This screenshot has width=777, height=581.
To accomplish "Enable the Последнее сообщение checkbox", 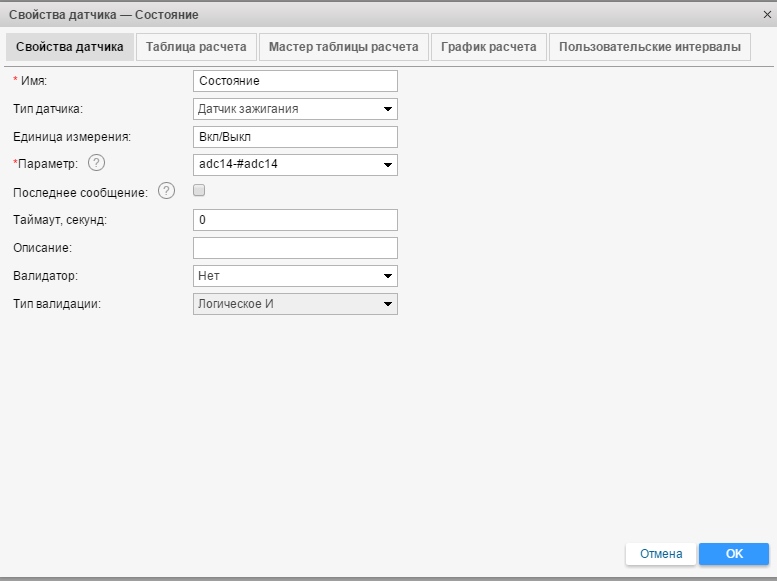I will coord(199,191).
